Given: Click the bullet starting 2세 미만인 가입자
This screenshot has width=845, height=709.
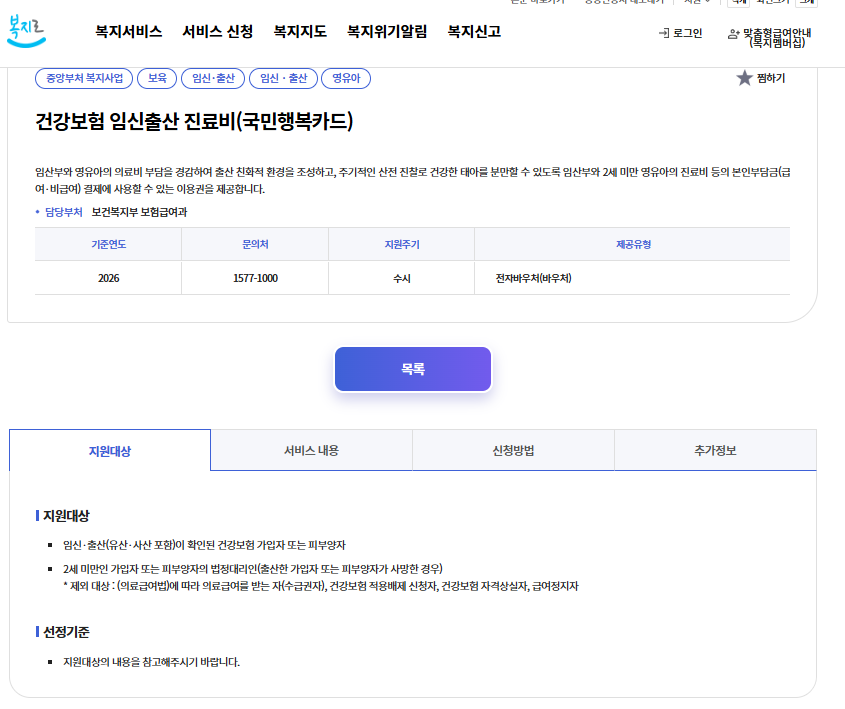Looking at the screenshot, I should click(253, 569).
